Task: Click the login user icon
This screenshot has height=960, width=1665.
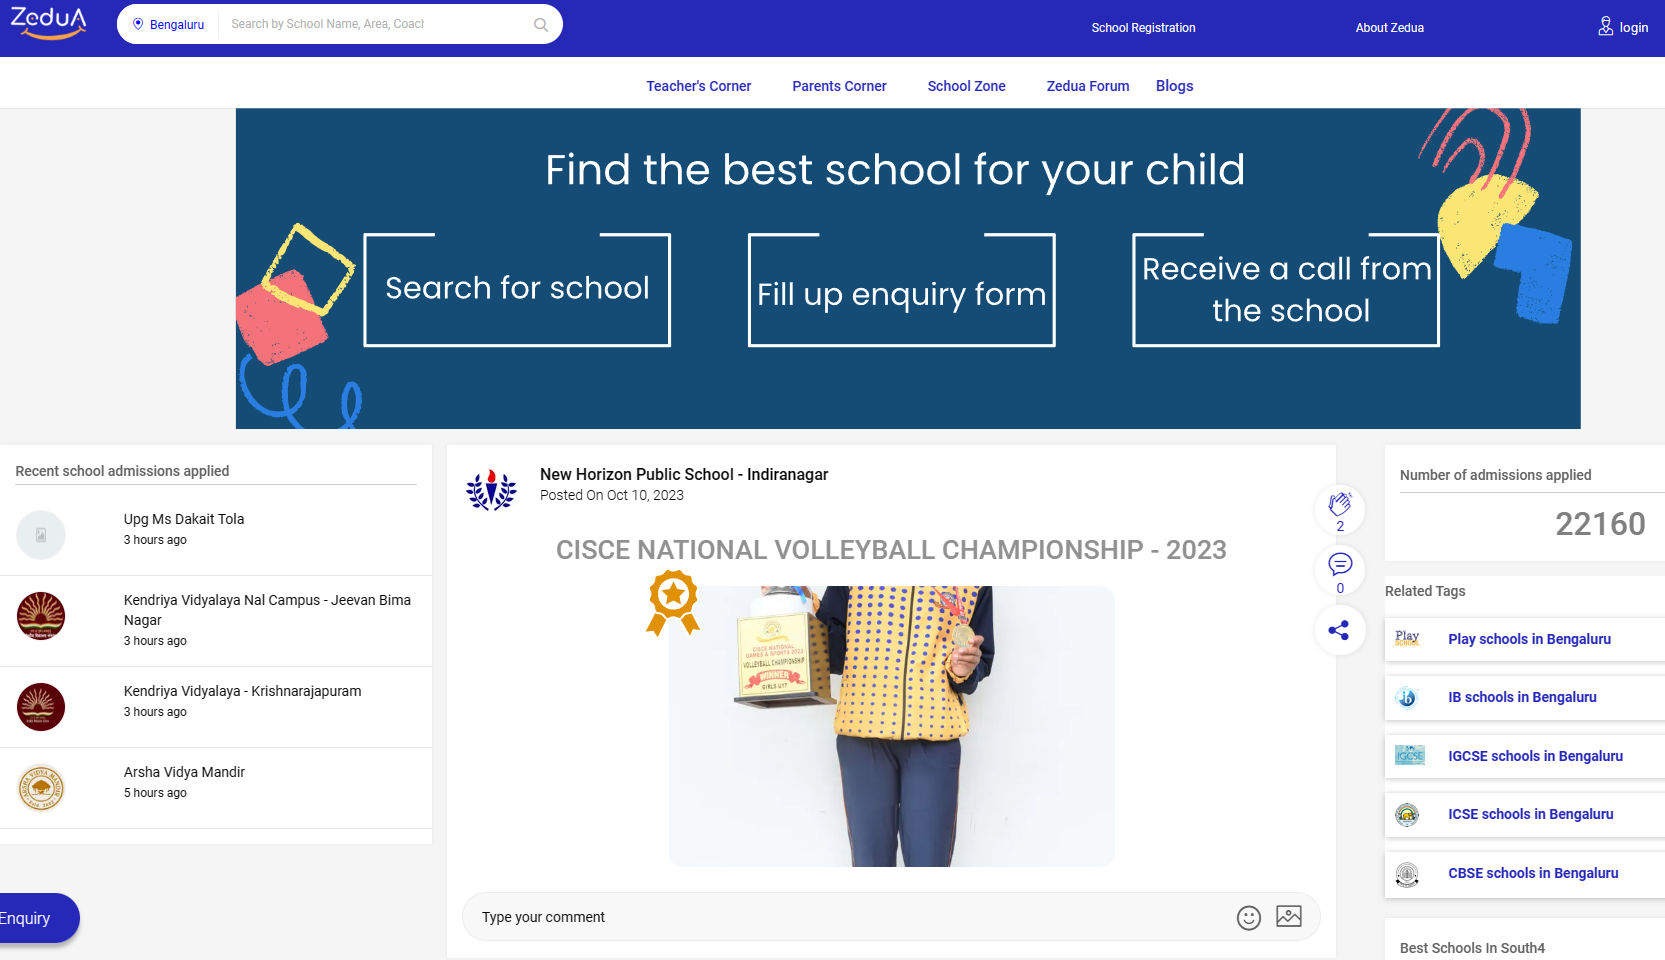Action: click(1605, 26)
